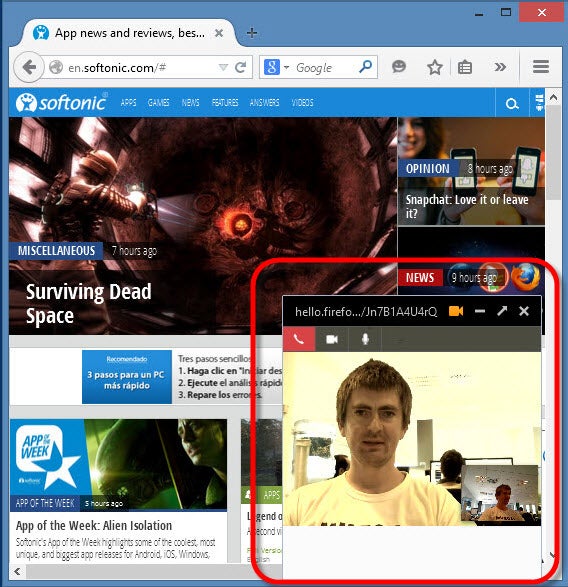Open the APPS menu on Softonic
Viewport: 568px width, 587px height.
point(128,103)
